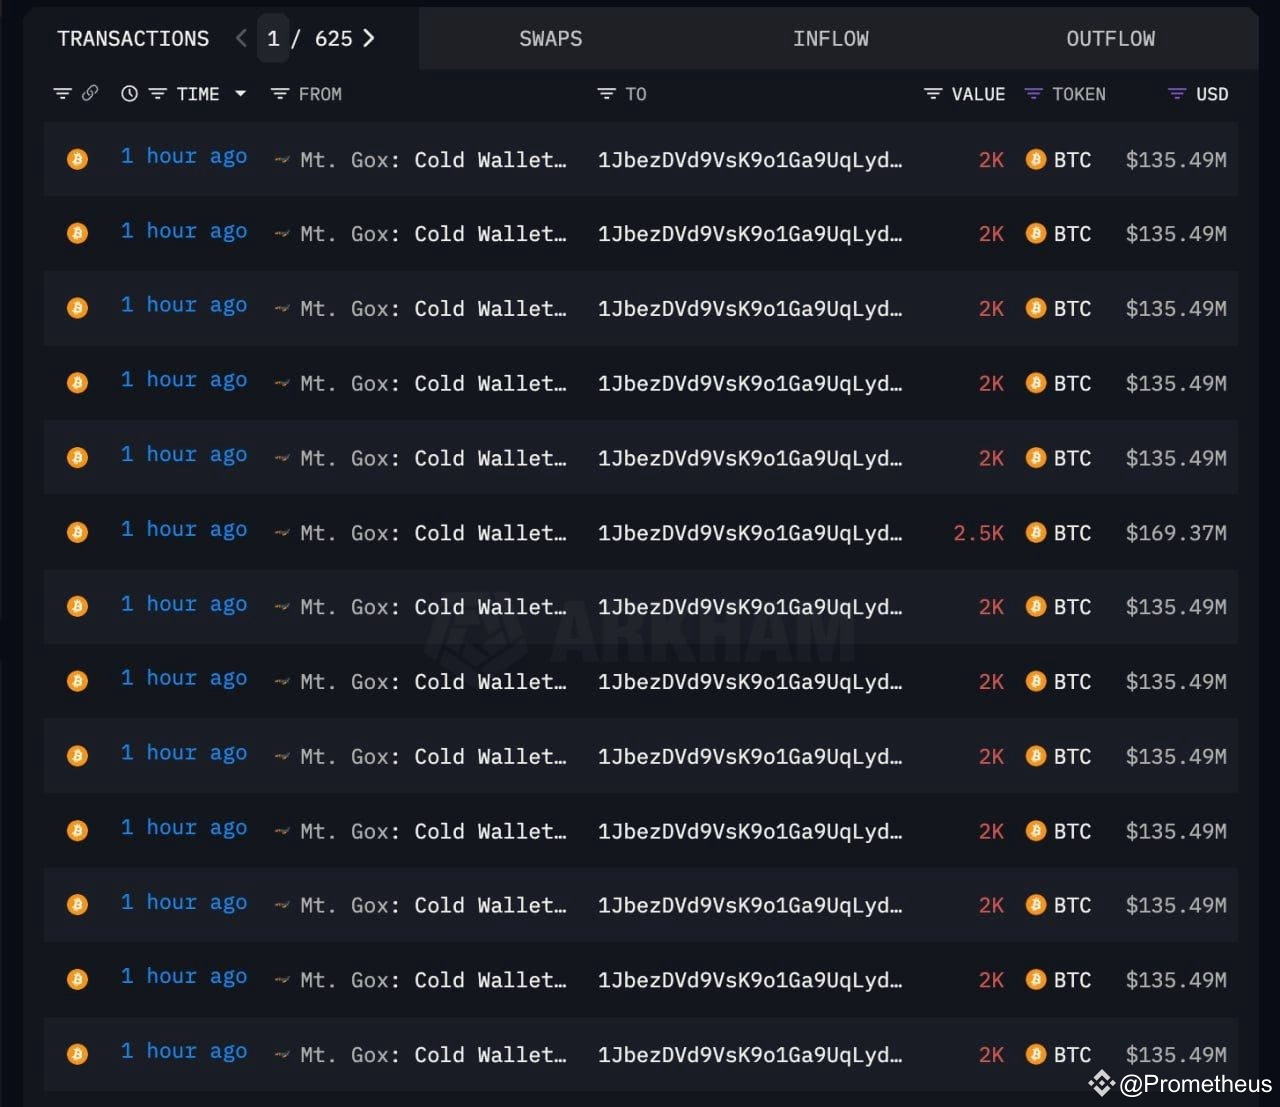Viewport: 1280px width, 1107px height.
Task: Open the purple USD filter icon
Action: [1177, 94]
